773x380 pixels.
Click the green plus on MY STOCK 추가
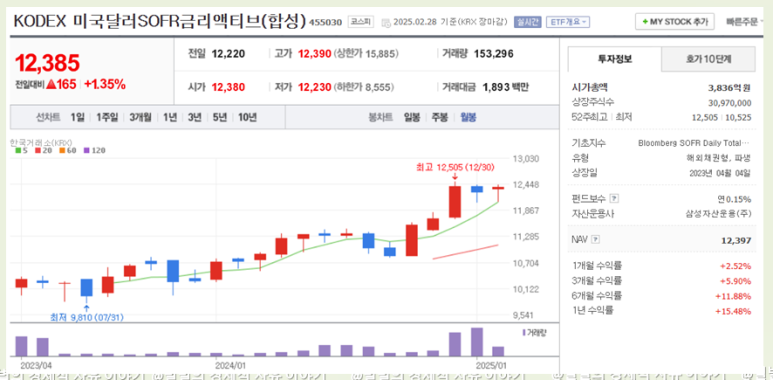point(645,22)
